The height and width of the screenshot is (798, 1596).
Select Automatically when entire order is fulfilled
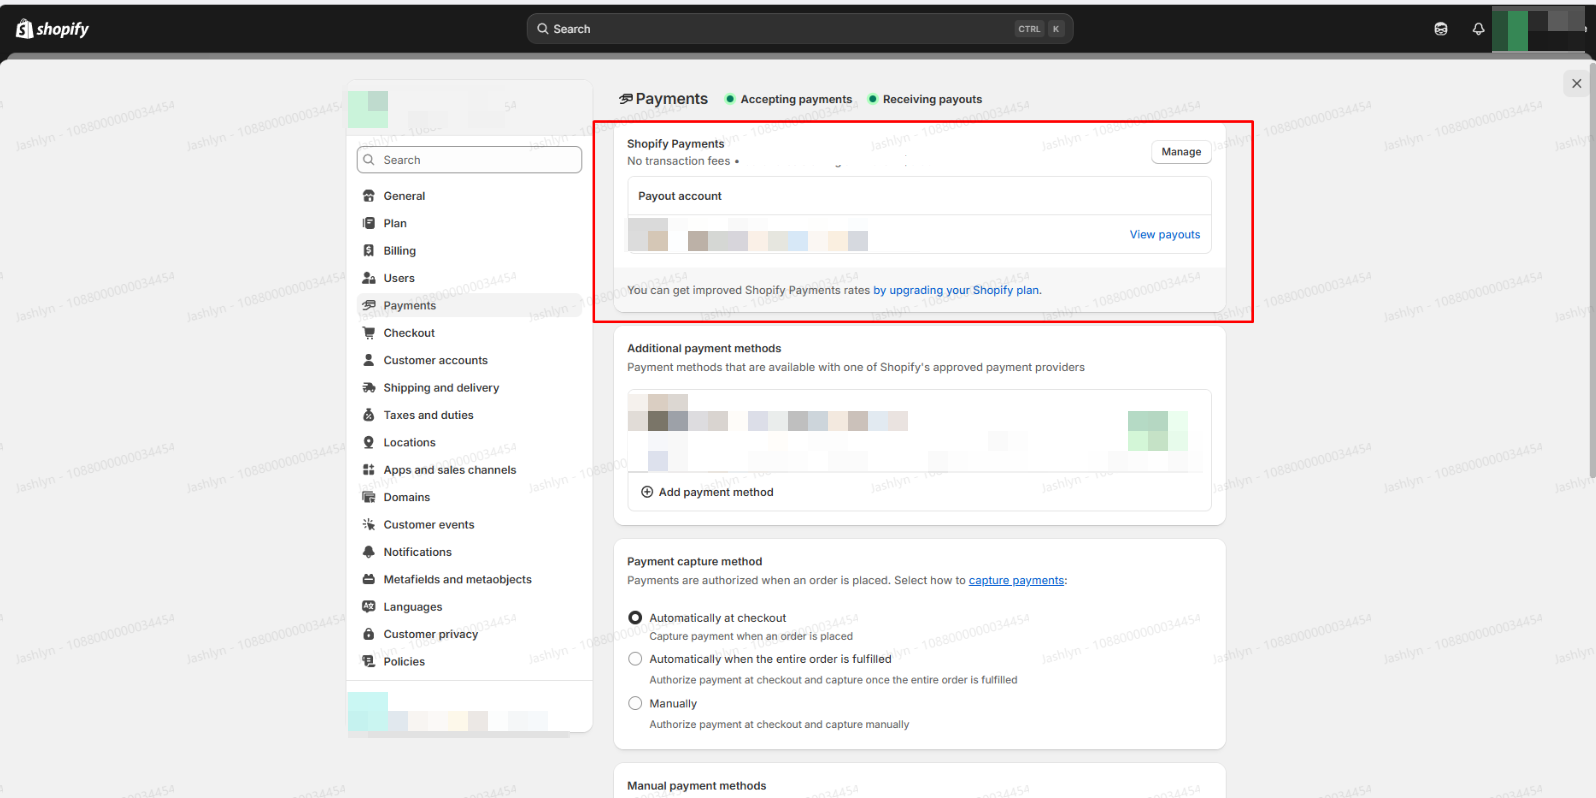tap(635, 659)
